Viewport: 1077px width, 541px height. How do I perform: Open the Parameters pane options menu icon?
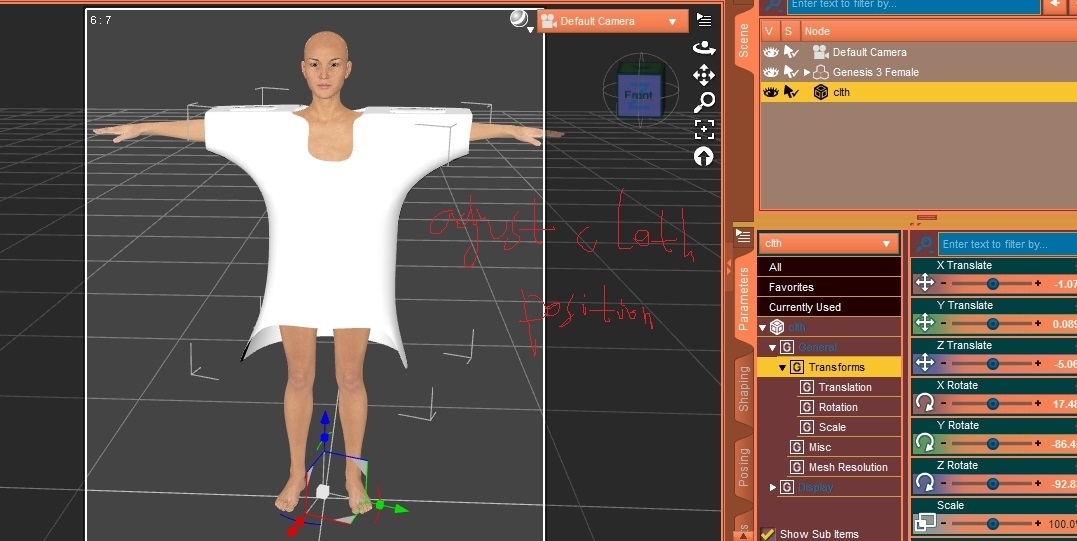743,237
